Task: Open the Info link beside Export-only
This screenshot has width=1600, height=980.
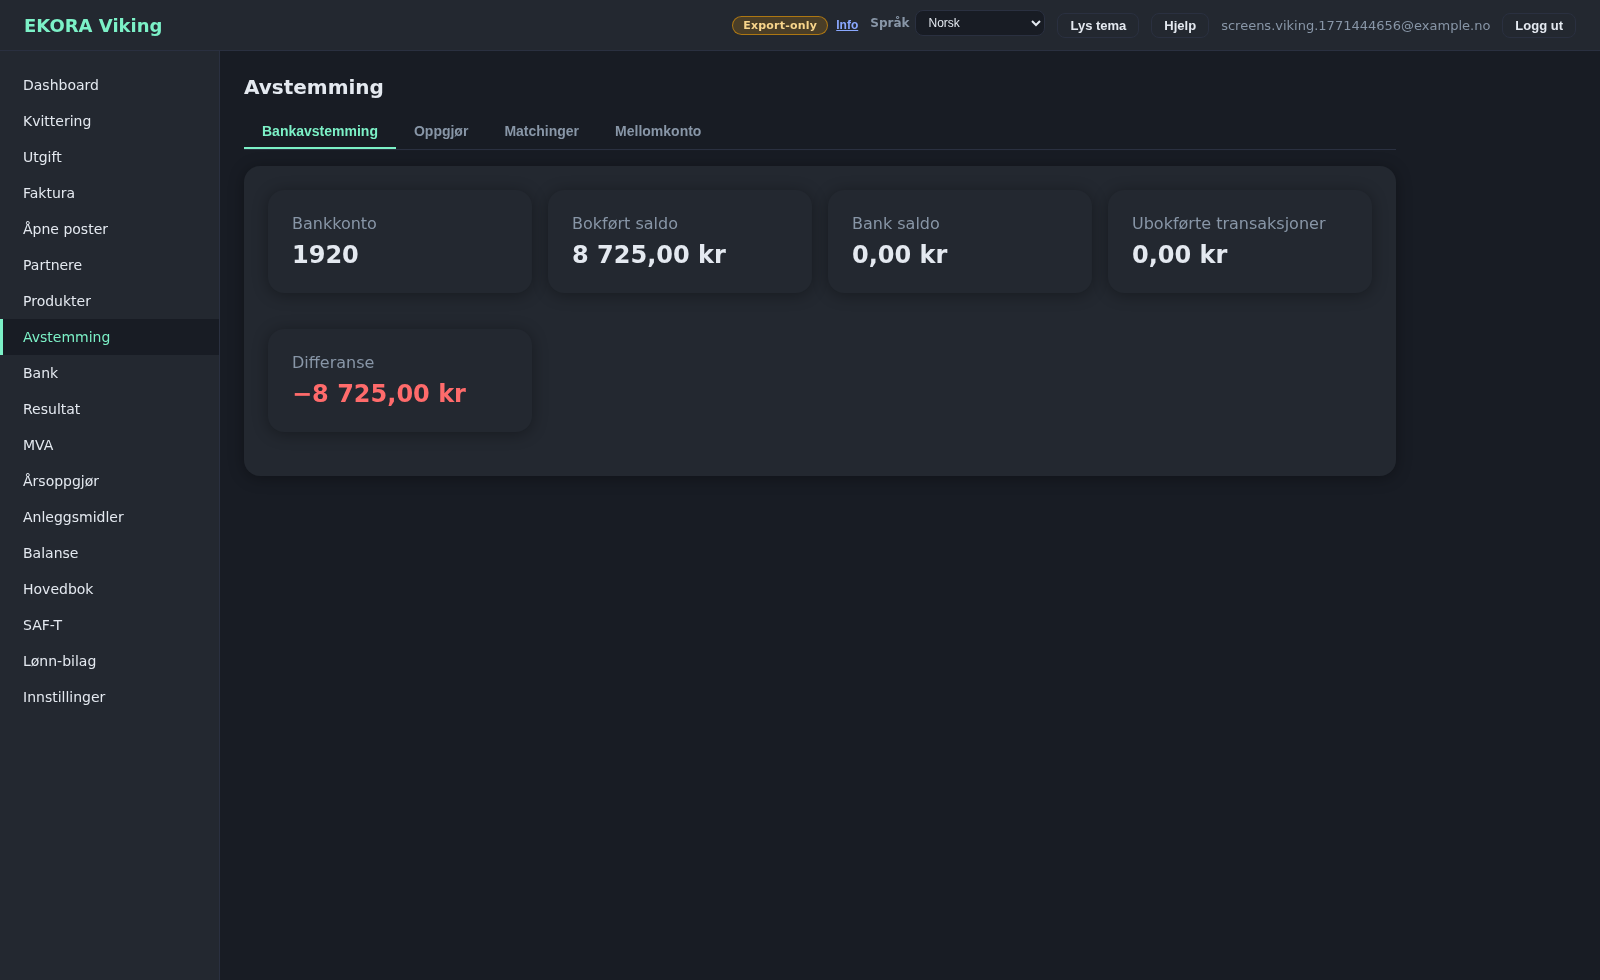Action: click(847, 25)
